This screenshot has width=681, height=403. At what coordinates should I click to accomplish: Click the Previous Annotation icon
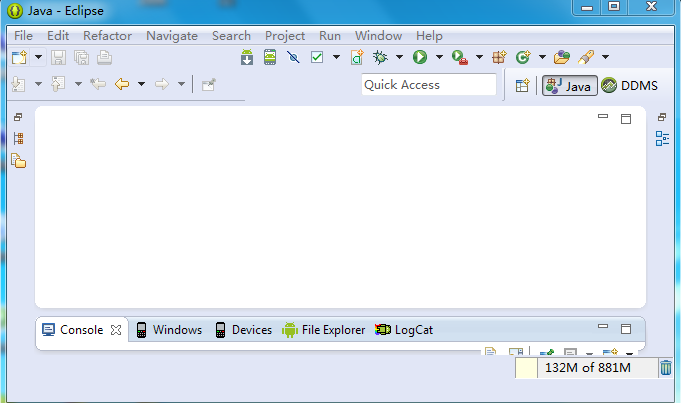[58, 84]
